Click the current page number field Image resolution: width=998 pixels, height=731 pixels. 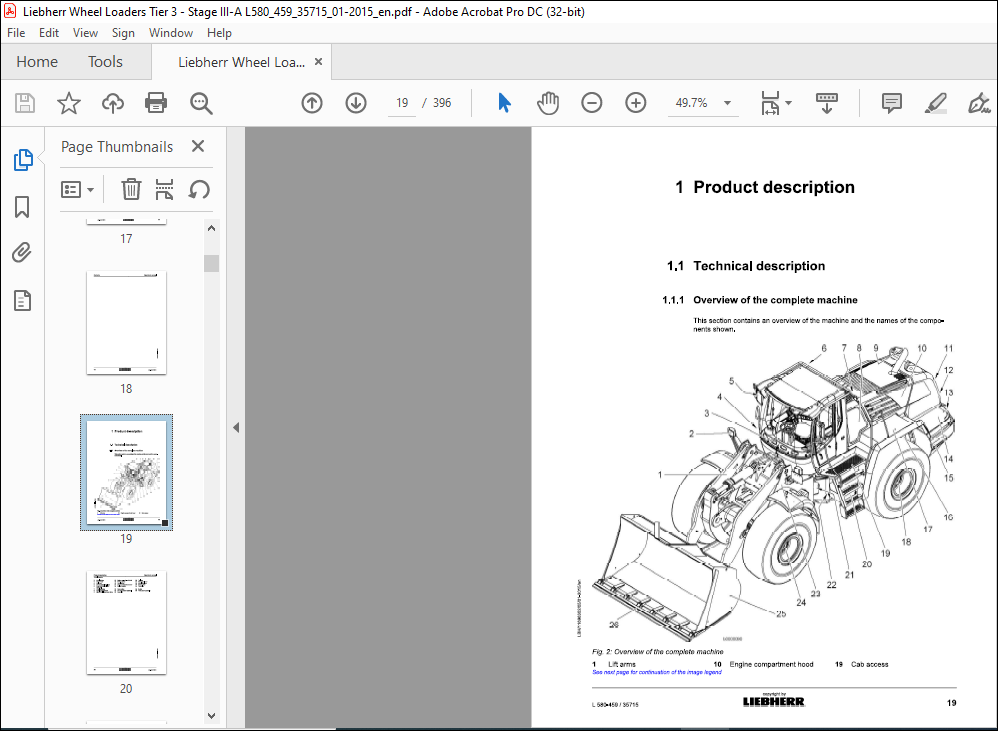point(402,103)
